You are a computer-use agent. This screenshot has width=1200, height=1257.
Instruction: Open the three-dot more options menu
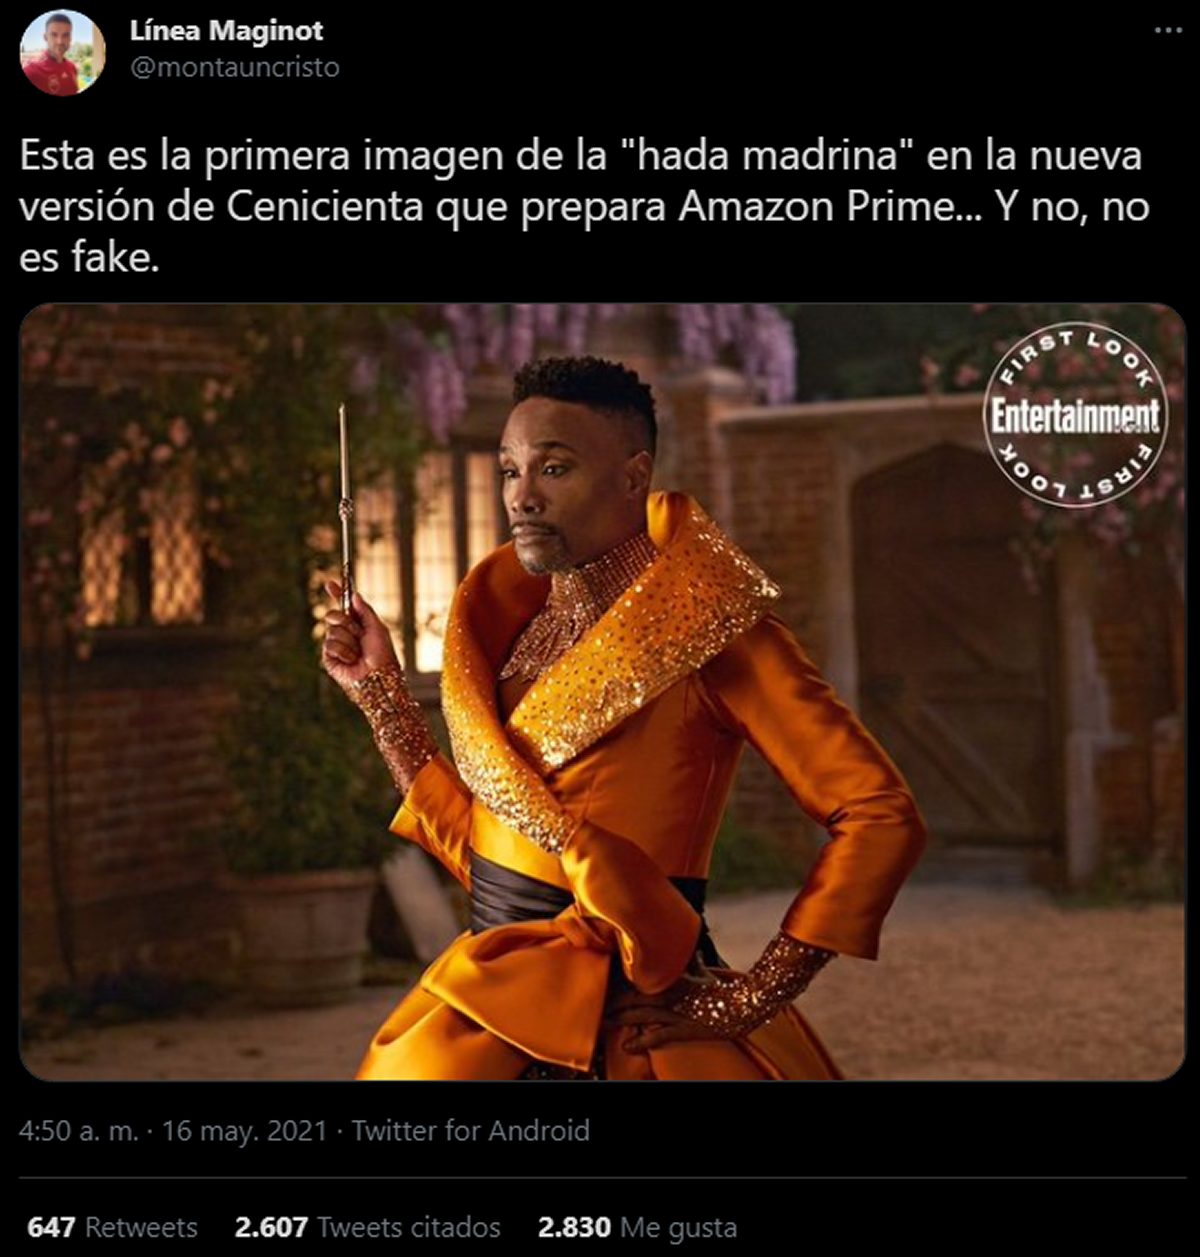[x=1168, y=31]
